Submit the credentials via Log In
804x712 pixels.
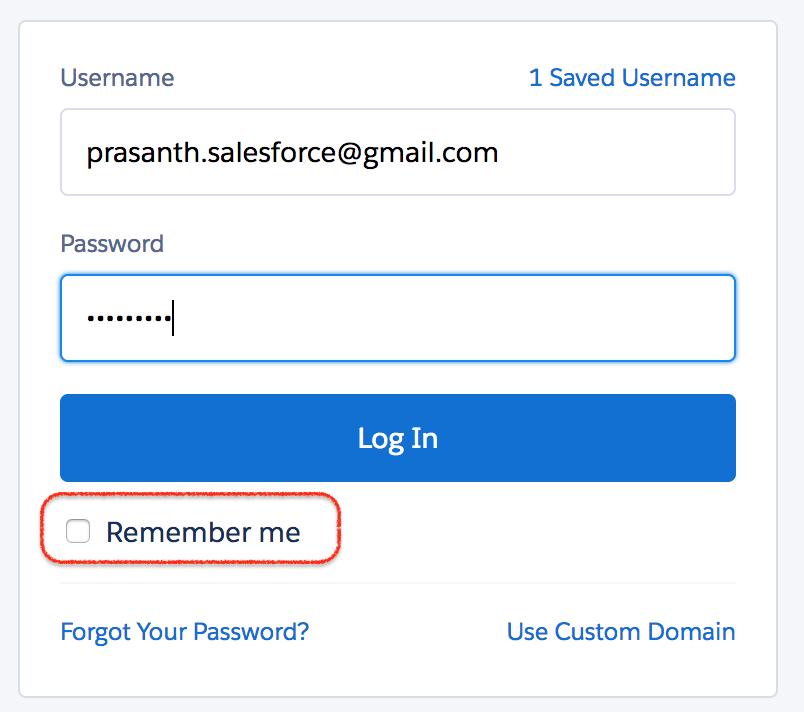398,438
